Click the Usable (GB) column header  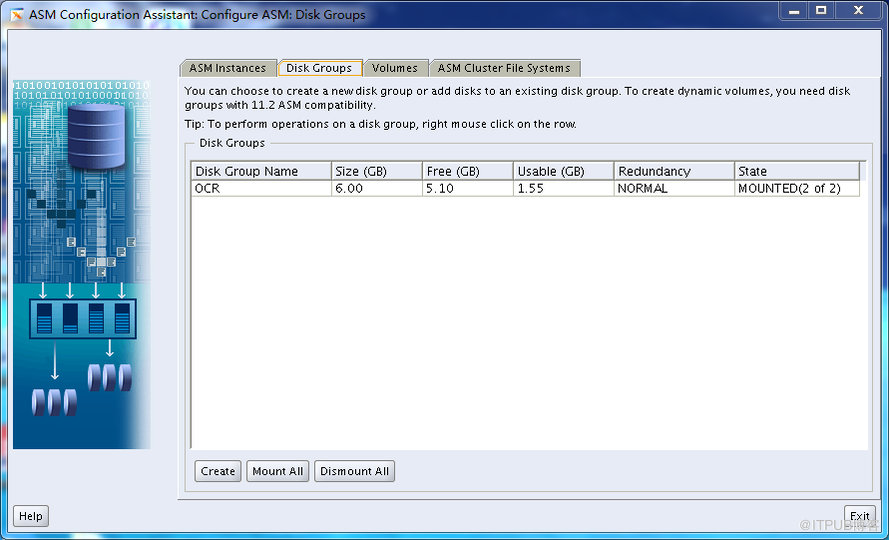(x=563, y=171)
